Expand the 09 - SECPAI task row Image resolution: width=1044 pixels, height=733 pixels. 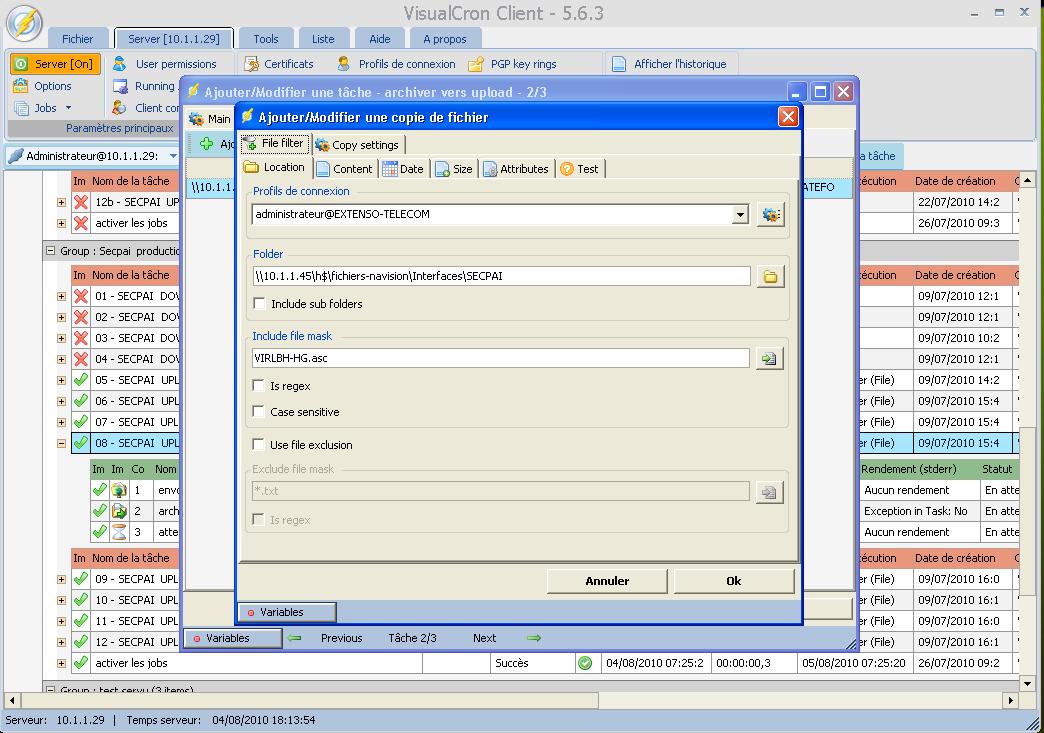61,579
